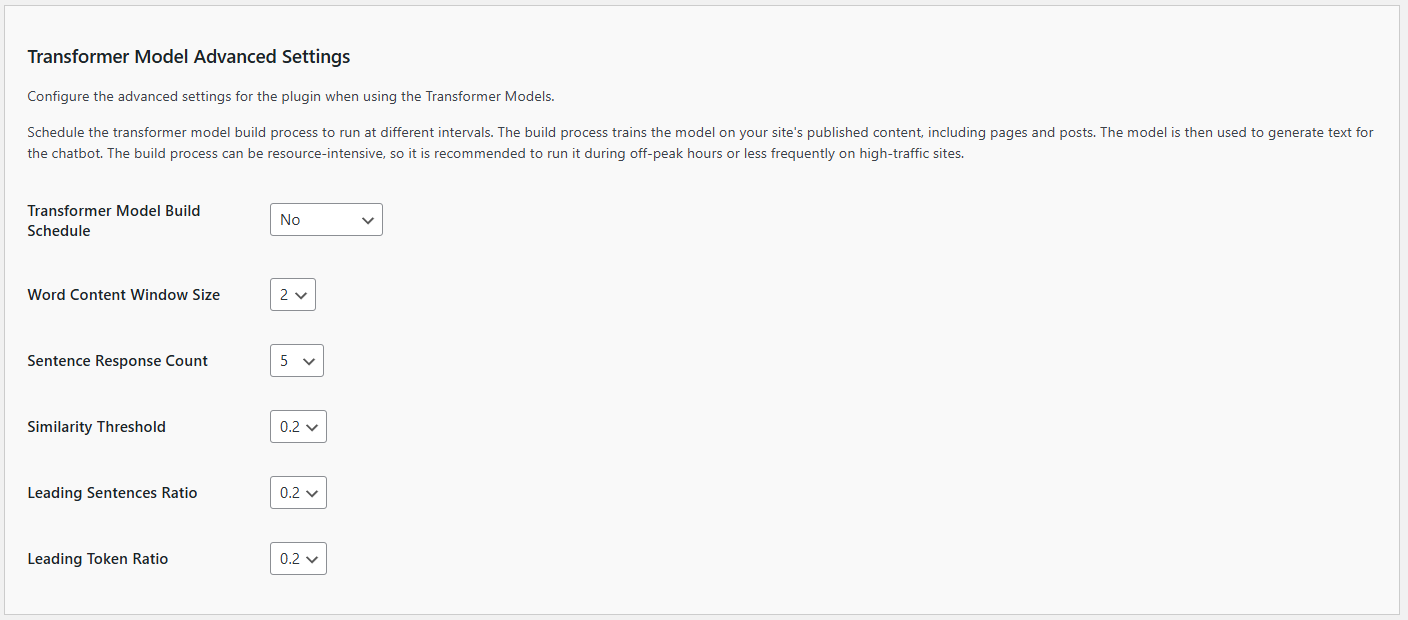Change the Similarity Threshold value dropdown
The width and height of the screenshot is (1408, 620).
(x=298, y=427)
